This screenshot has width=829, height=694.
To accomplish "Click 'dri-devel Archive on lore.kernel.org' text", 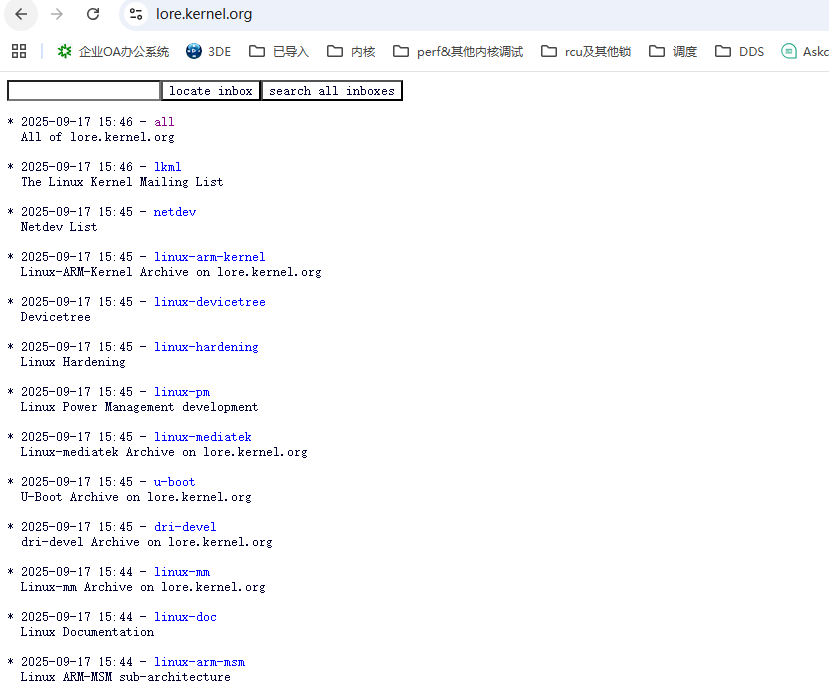I will (146, 541).
